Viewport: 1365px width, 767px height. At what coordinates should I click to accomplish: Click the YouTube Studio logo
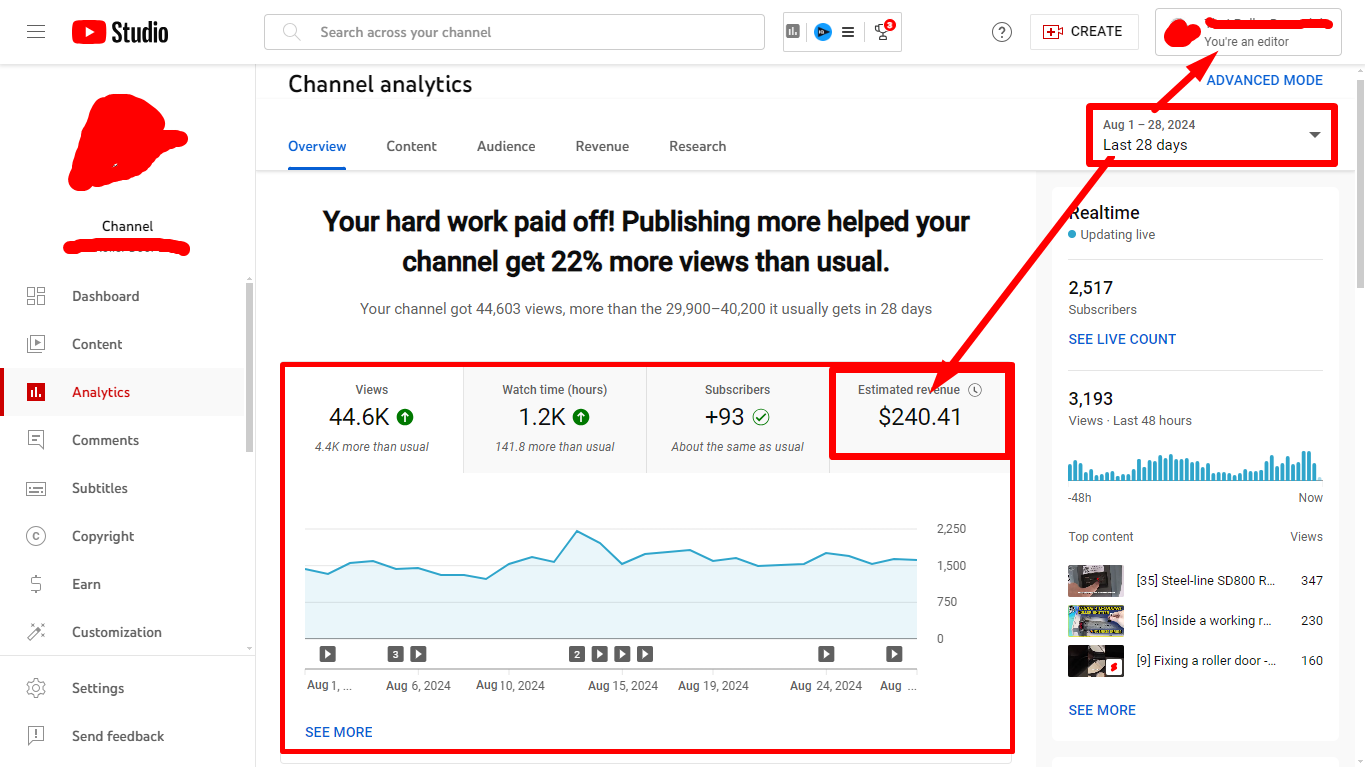120,32
